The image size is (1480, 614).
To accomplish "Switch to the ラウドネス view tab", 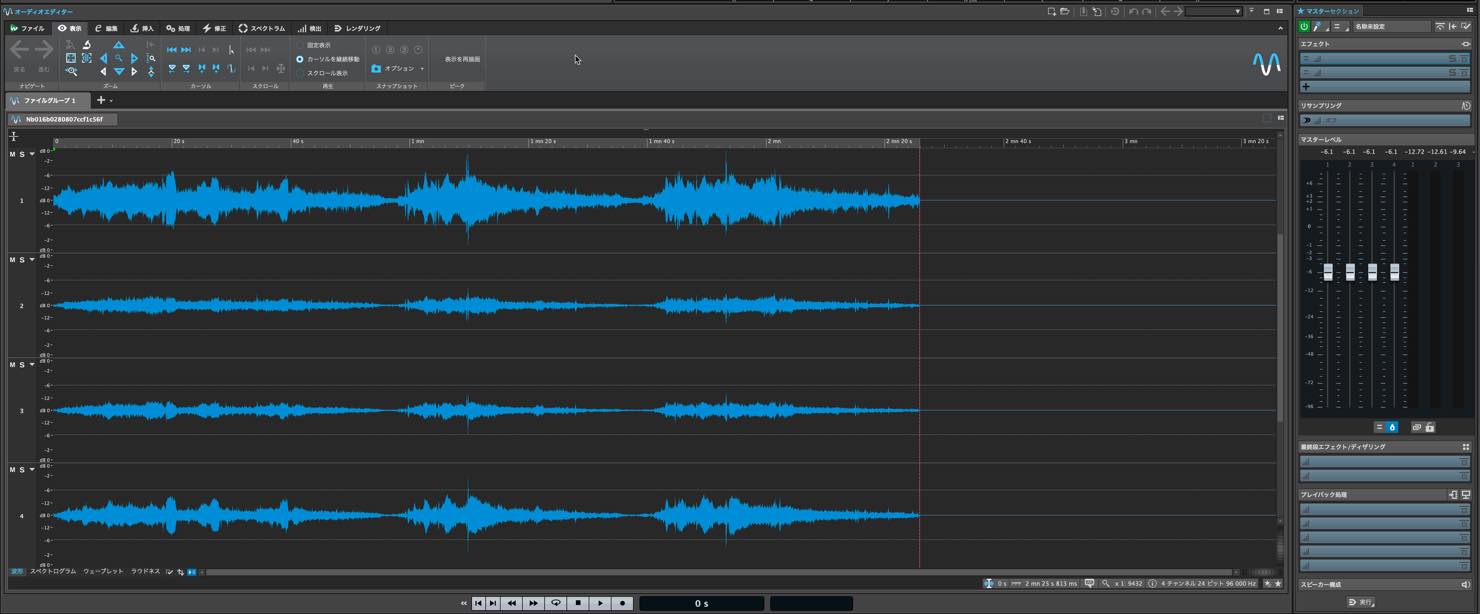I will click(145, 571).
